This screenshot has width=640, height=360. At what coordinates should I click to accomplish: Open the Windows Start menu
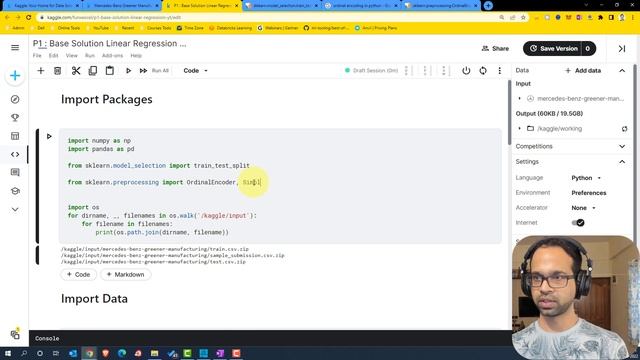(7, 353)
